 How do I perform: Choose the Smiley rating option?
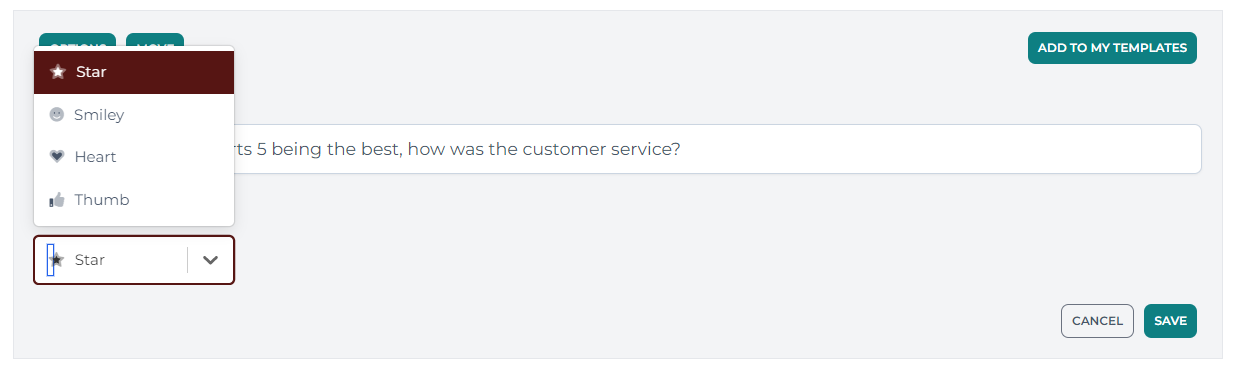tap(134, 115)
